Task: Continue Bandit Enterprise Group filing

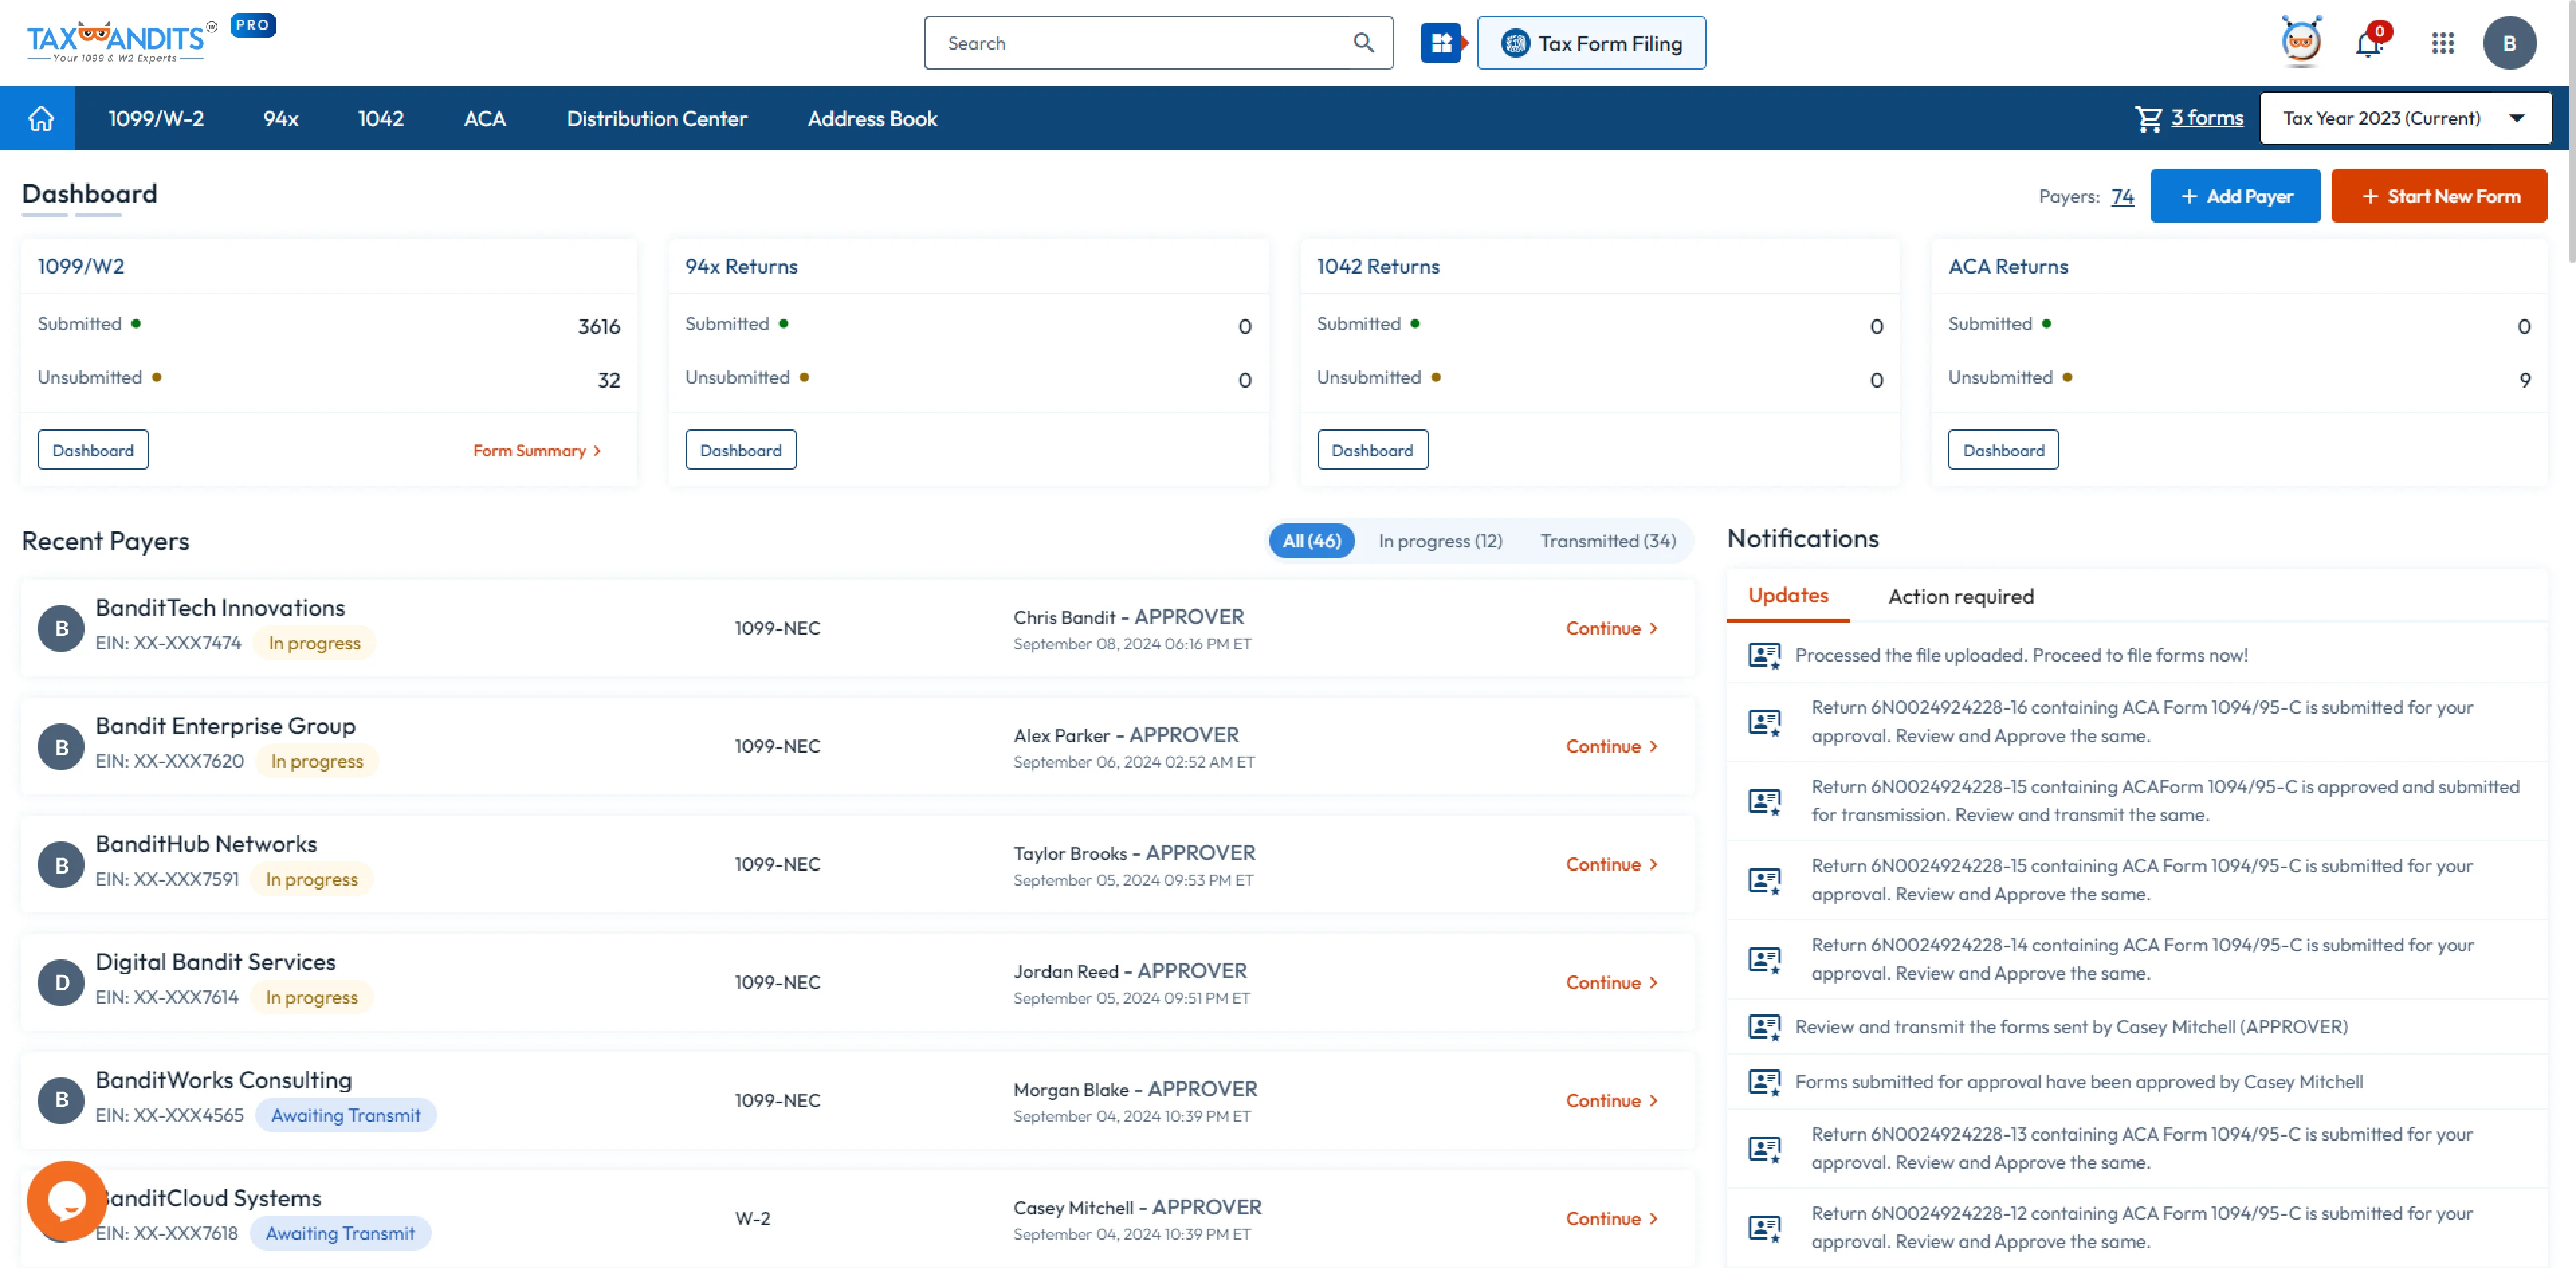Action: point(1612,746)
